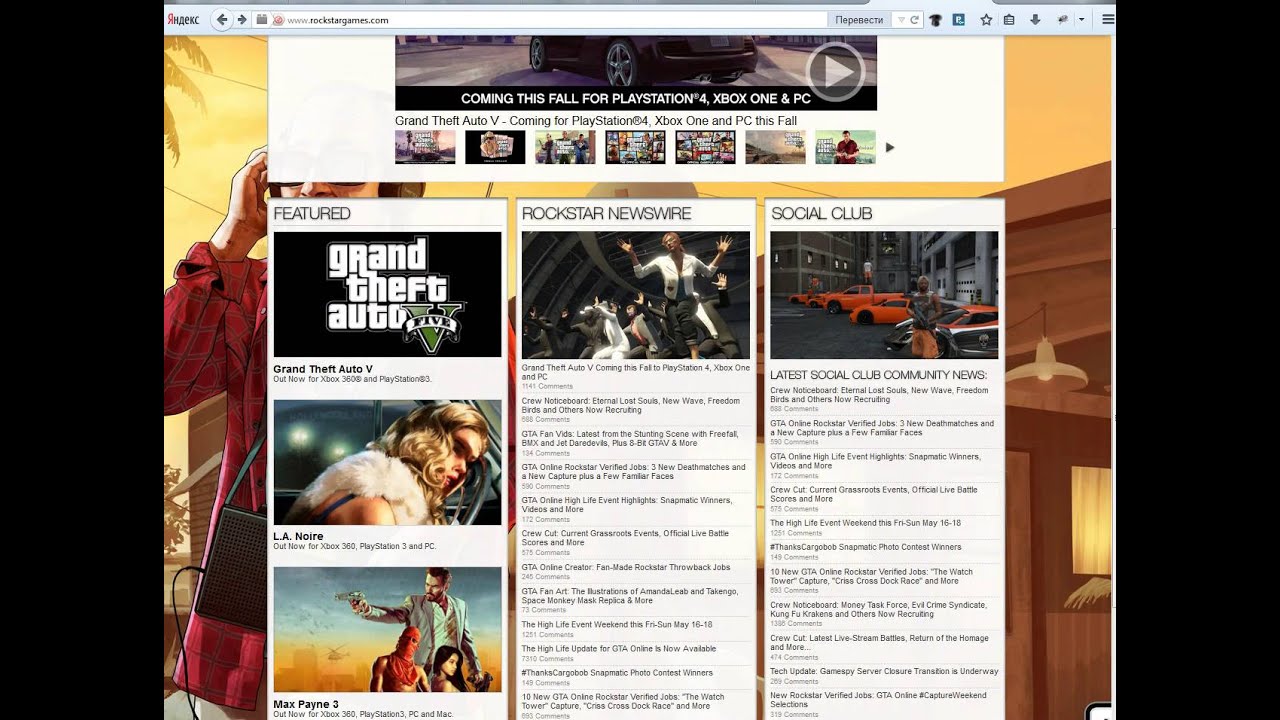The height and width of the screenshot is (720, 1280).
Task: Click the Яндекс logo button
Action: [182, 19]
